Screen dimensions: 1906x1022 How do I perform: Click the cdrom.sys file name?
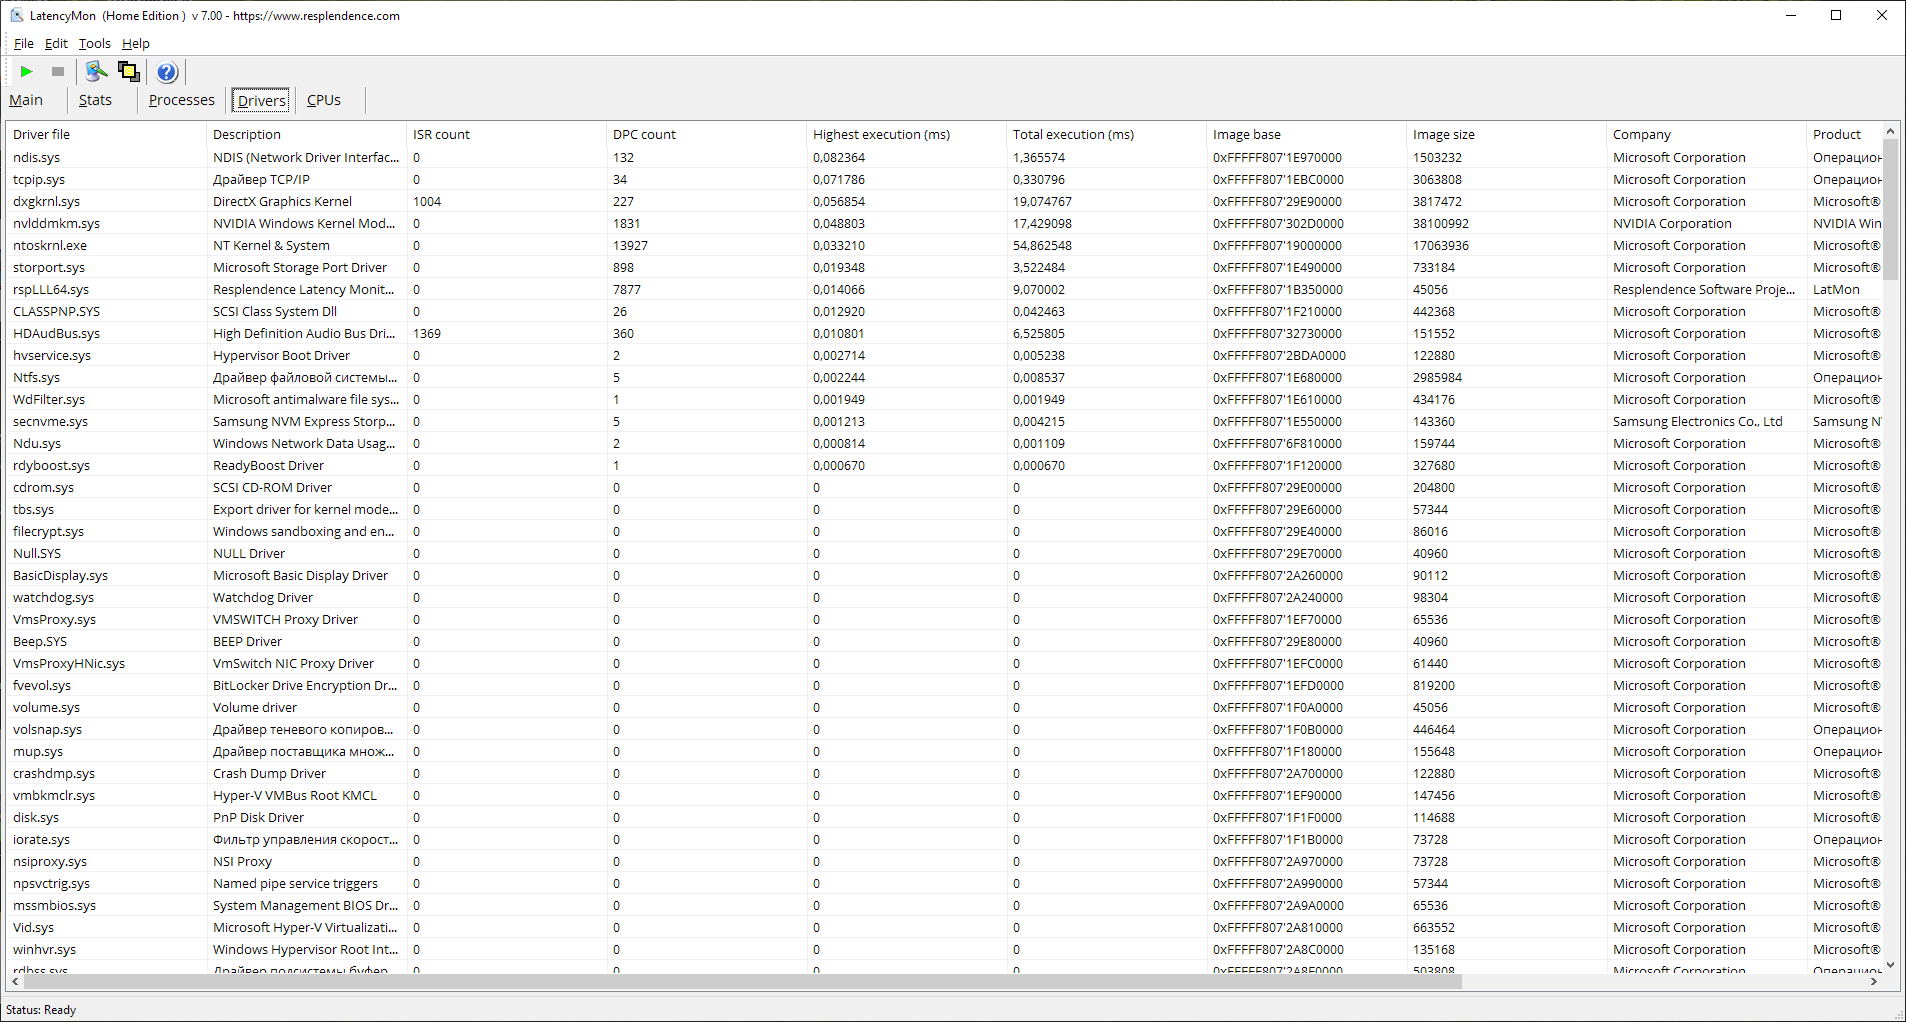click(x=43, y=487)
